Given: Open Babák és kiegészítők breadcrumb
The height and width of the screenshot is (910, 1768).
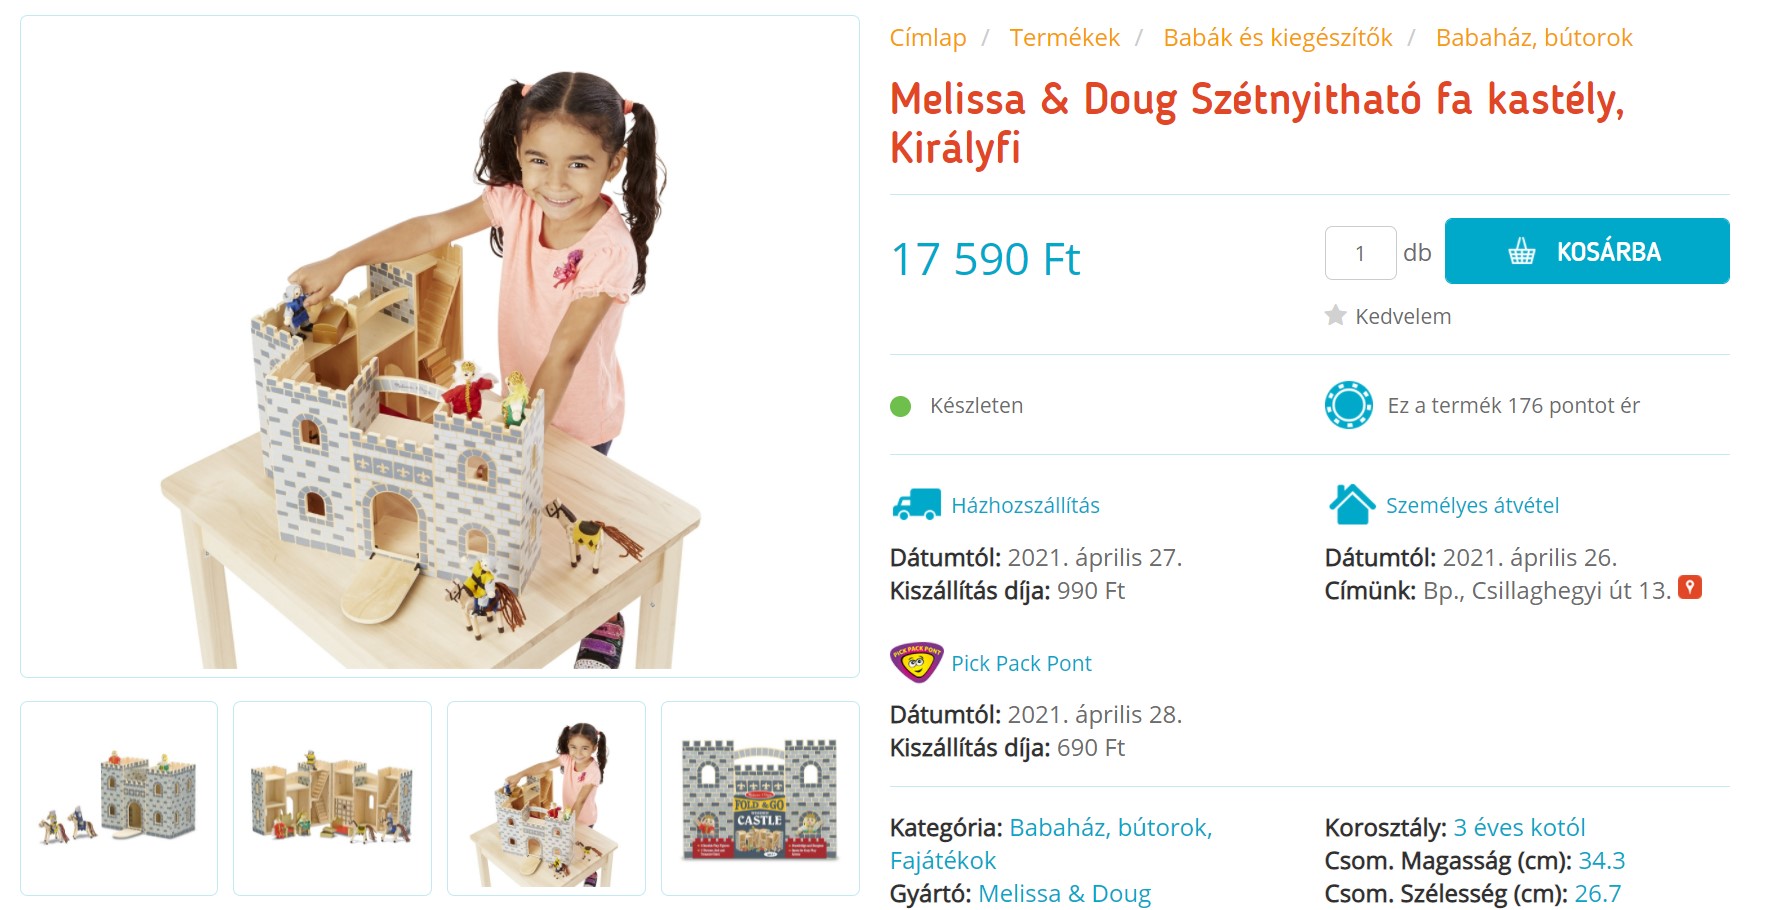Looking at the screenshot, I should coord(1277,38).
